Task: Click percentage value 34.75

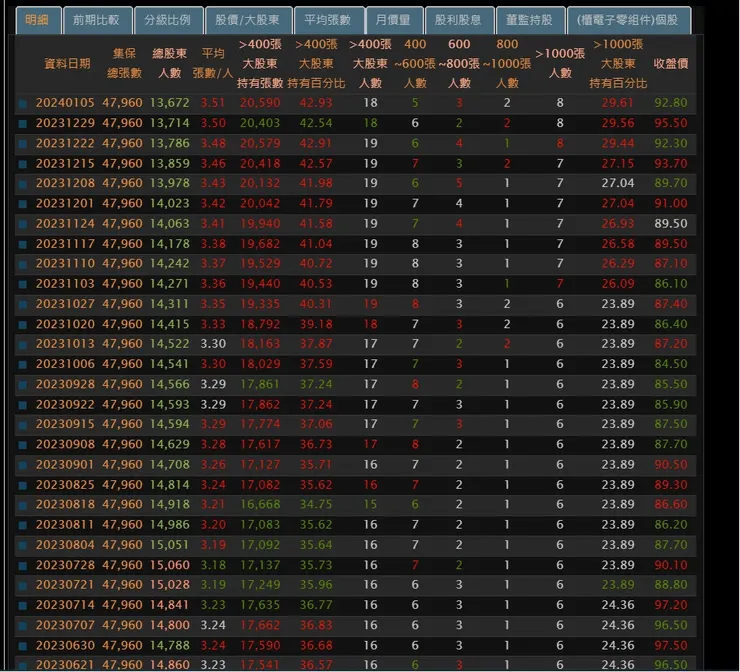Action: click(x=316, y=504)
